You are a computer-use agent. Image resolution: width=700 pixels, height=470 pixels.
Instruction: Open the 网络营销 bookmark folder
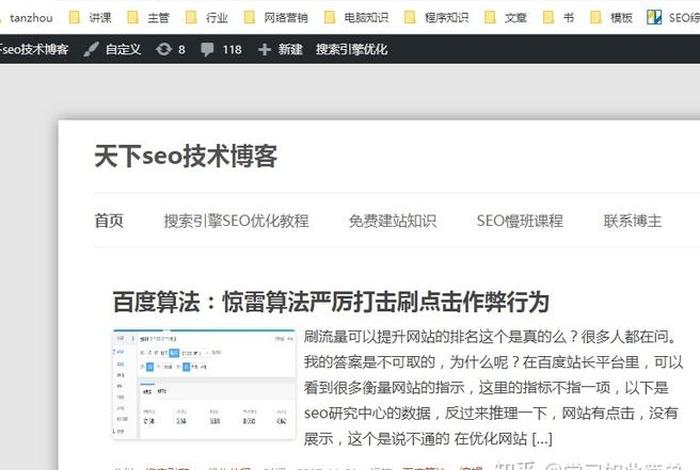point(276,18)
